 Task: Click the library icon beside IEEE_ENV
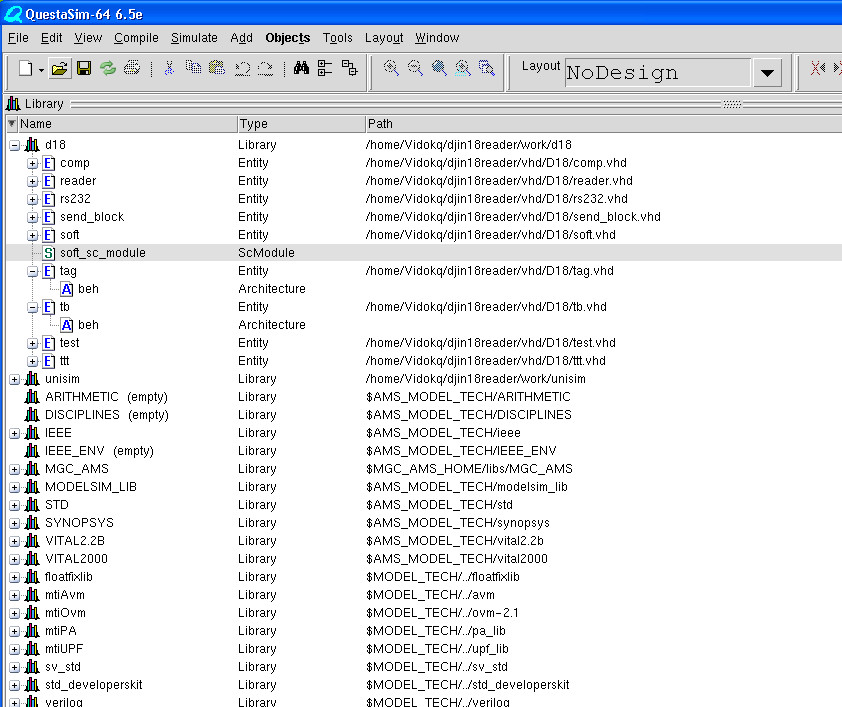[32, 451]
